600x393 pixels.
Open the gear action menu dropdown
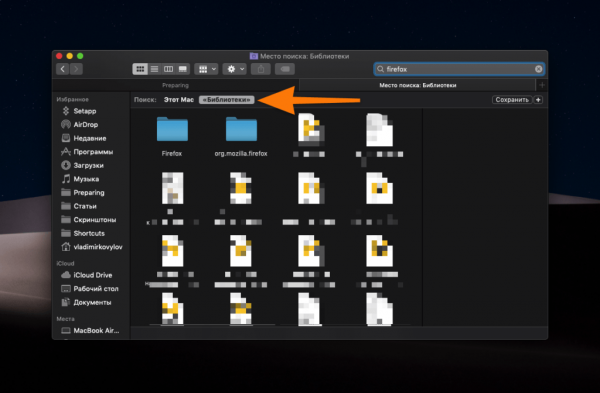point(235,69)
